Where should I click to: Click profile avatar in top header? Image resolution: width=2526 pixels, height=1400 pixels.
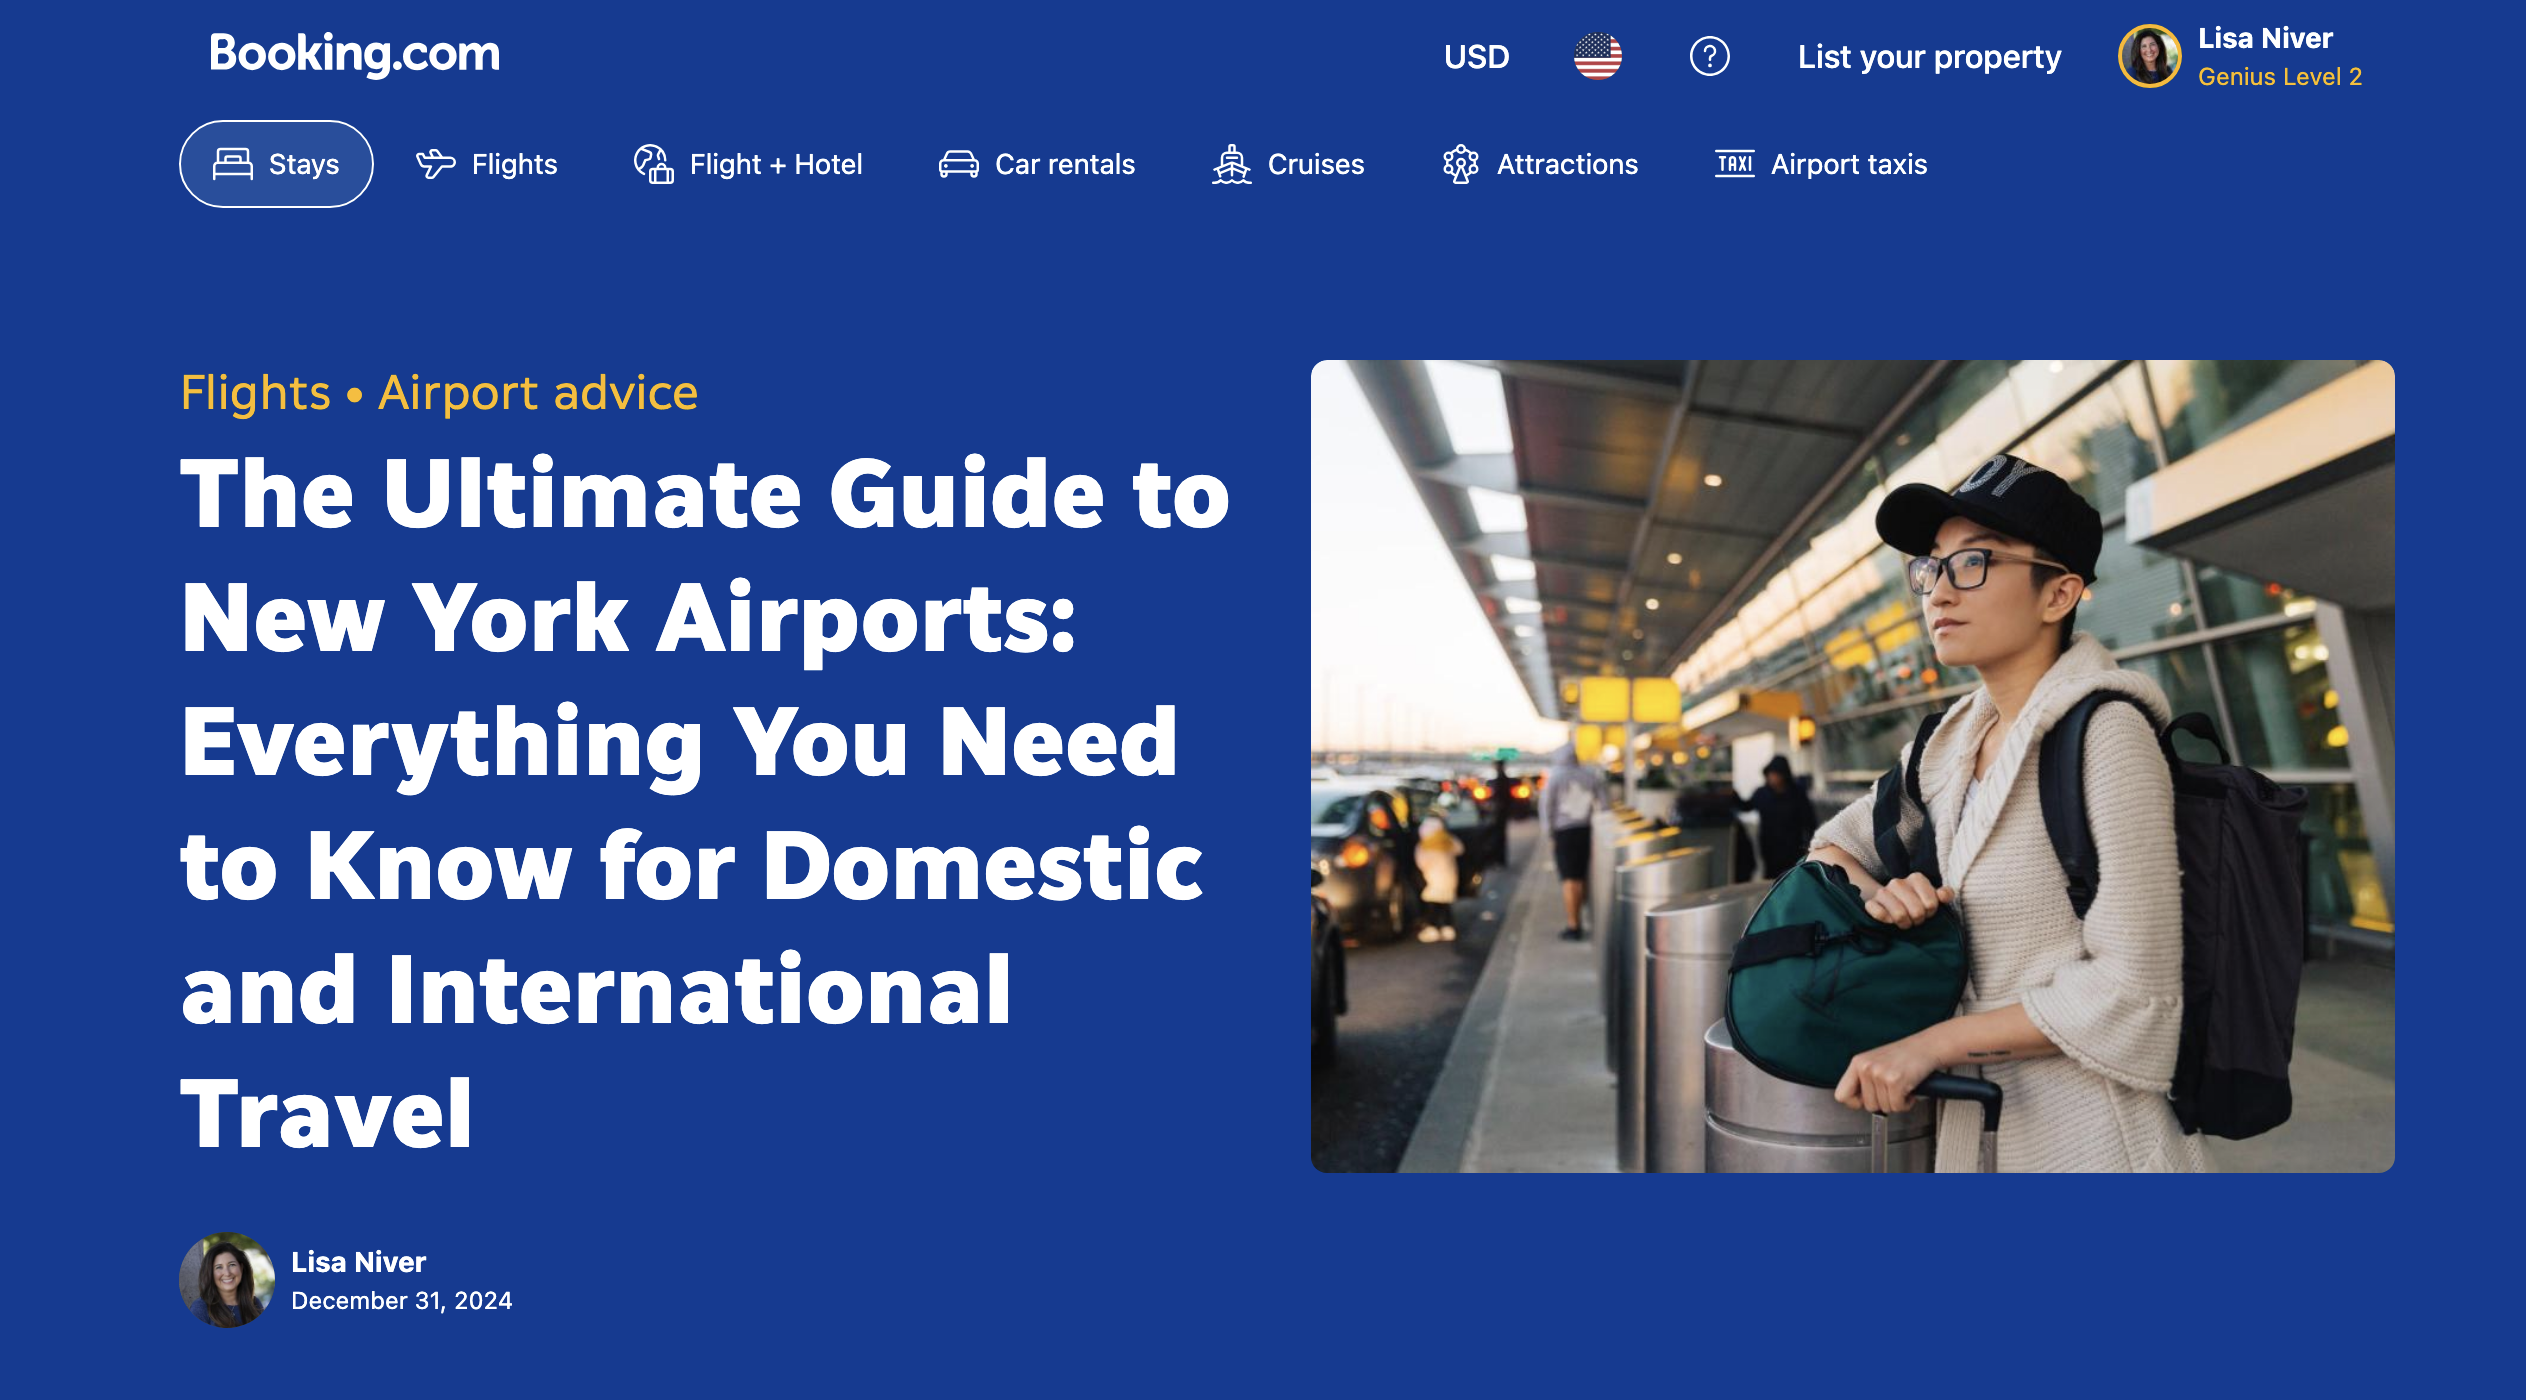coord(2149,56)
